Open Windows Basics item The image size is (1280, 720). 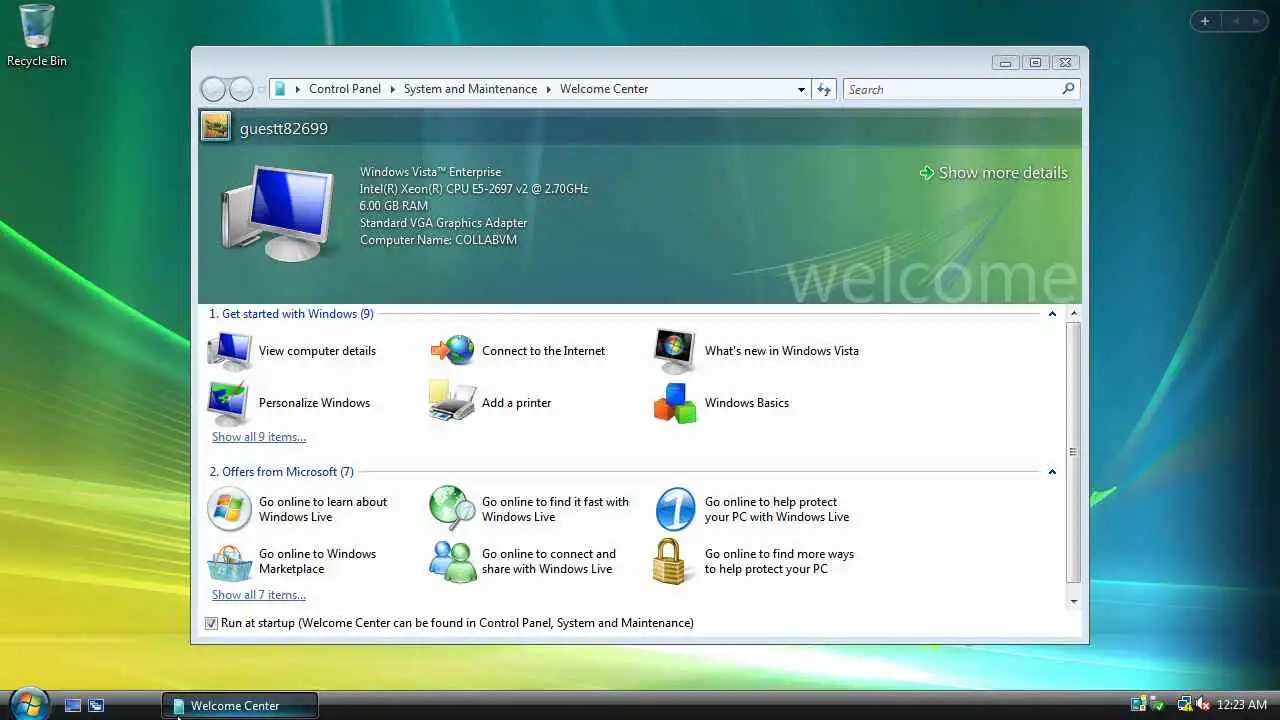tap(722, 403)
